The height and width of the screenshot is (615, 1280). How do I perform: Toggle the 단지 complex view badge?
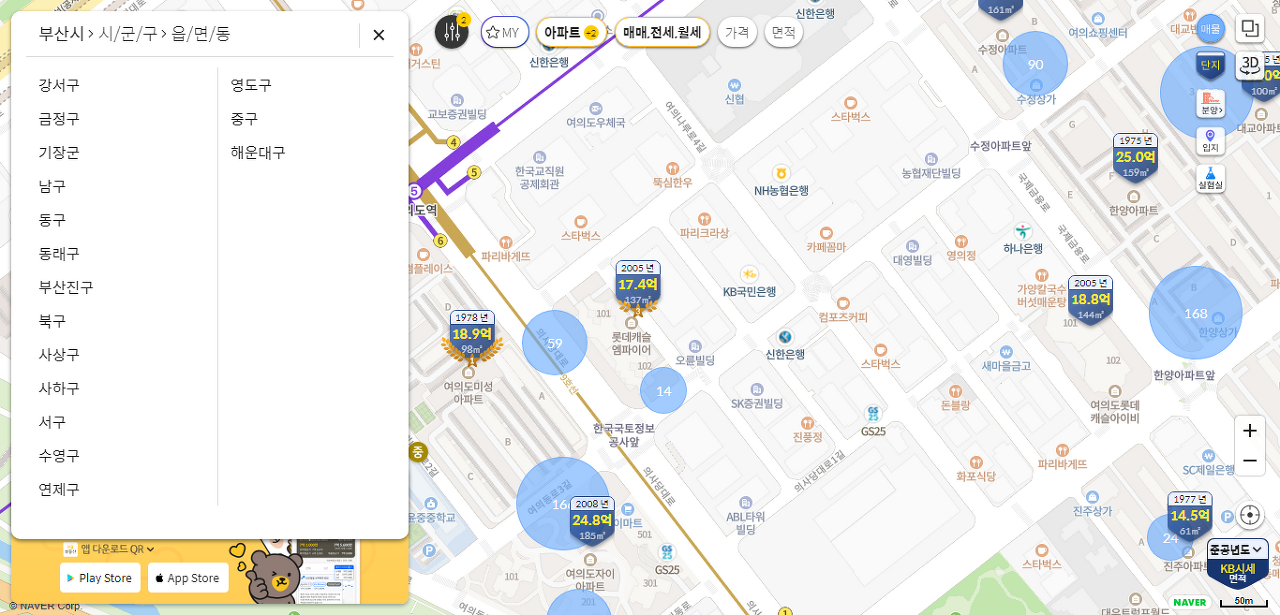[x=1210, y=65]
